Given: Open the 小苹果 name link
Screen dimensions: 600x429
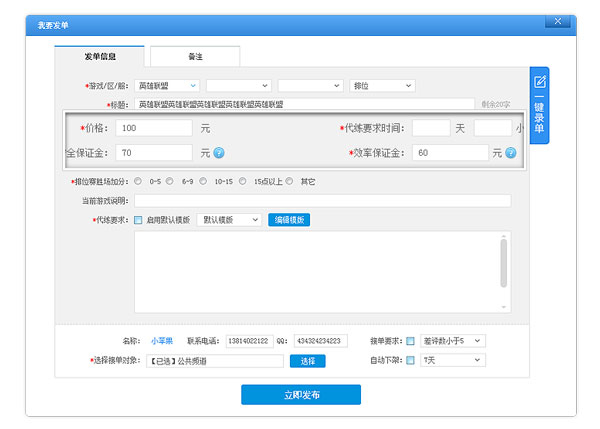Looking at the screenshot, I should pos(162,341).
